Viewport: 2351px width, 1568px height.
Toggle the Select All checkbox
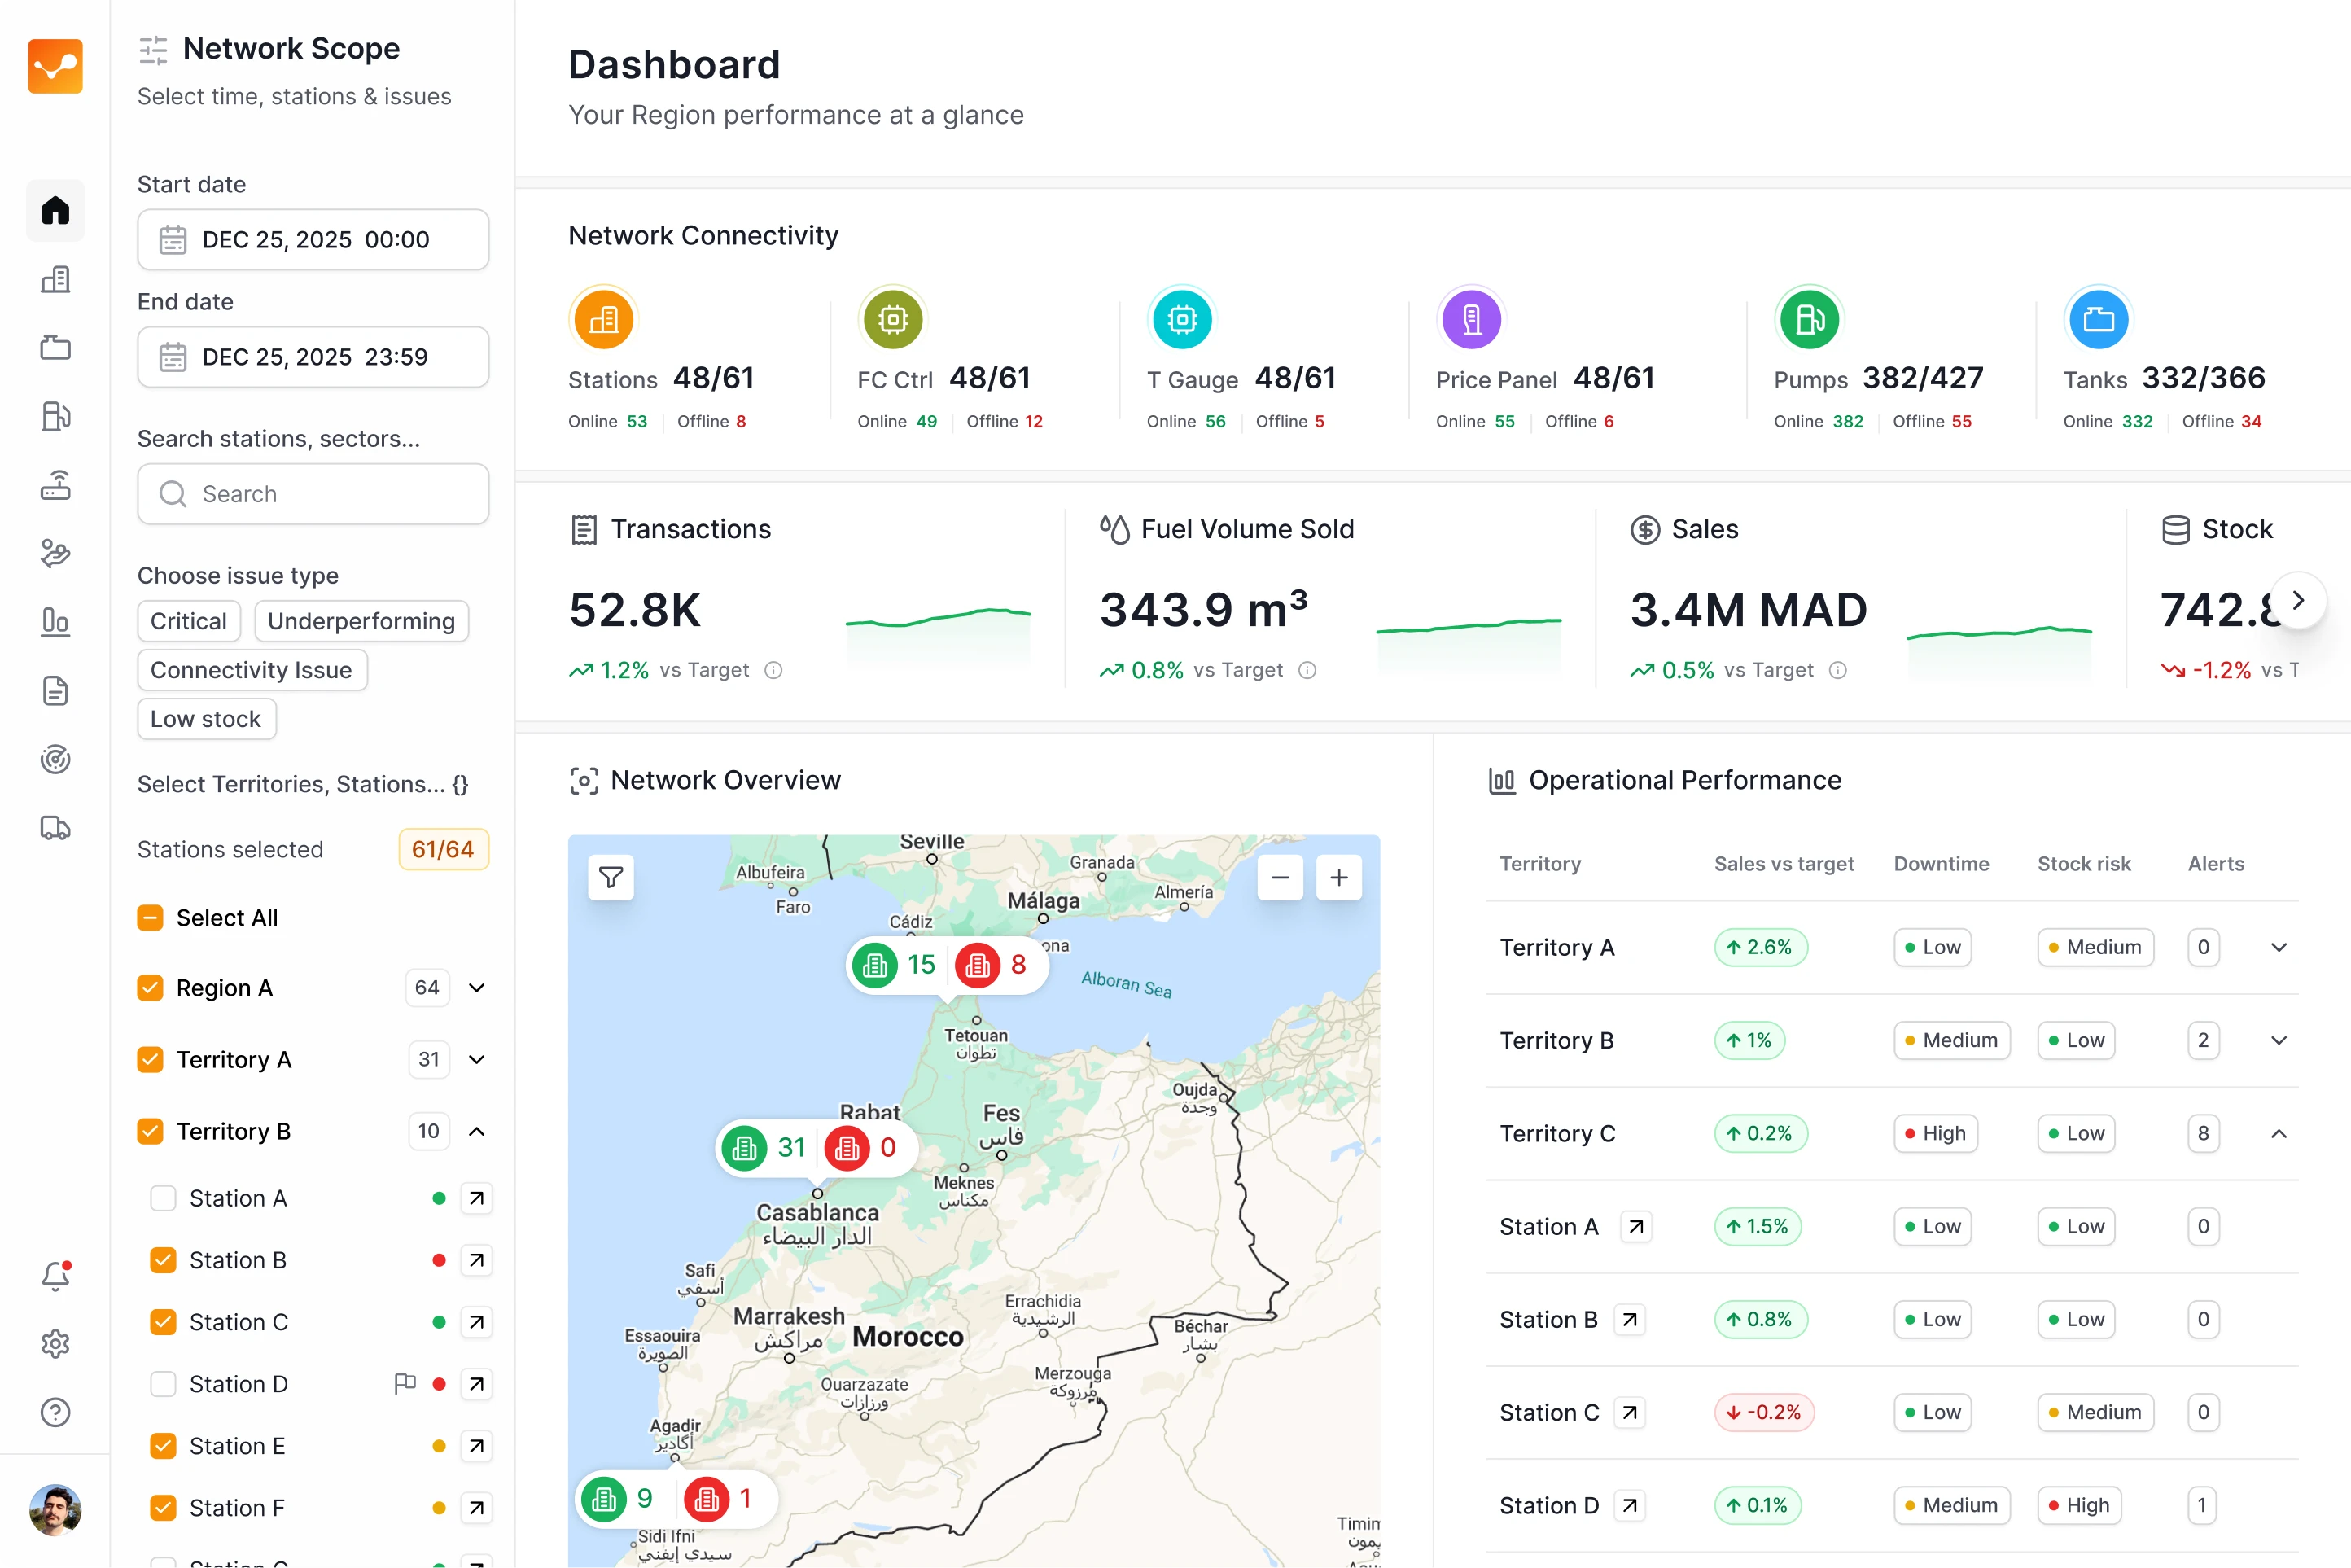coord(150,918)
